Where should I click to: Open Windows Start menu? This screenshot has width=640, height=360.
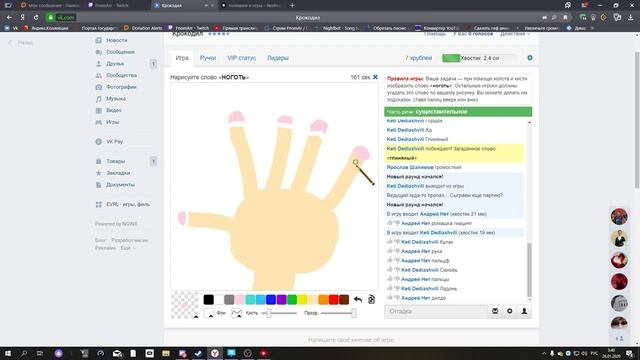tap(8, 353)
